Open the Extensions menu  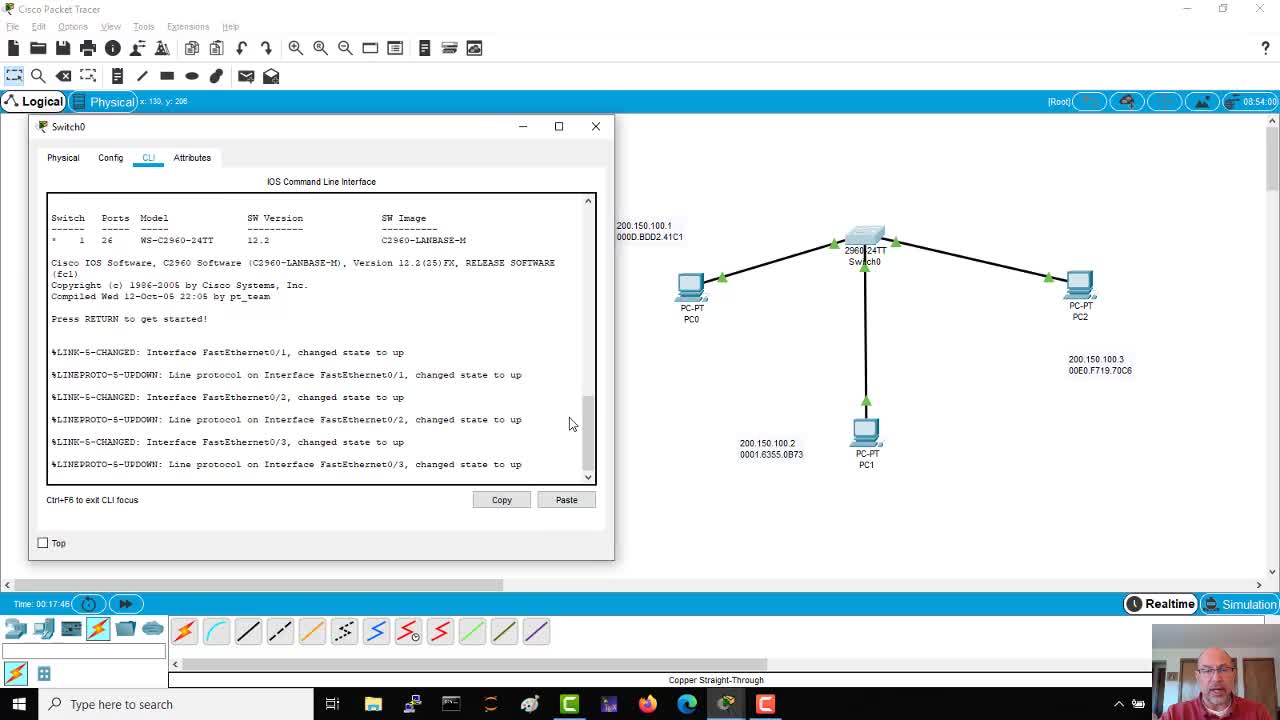pos(188,27)
